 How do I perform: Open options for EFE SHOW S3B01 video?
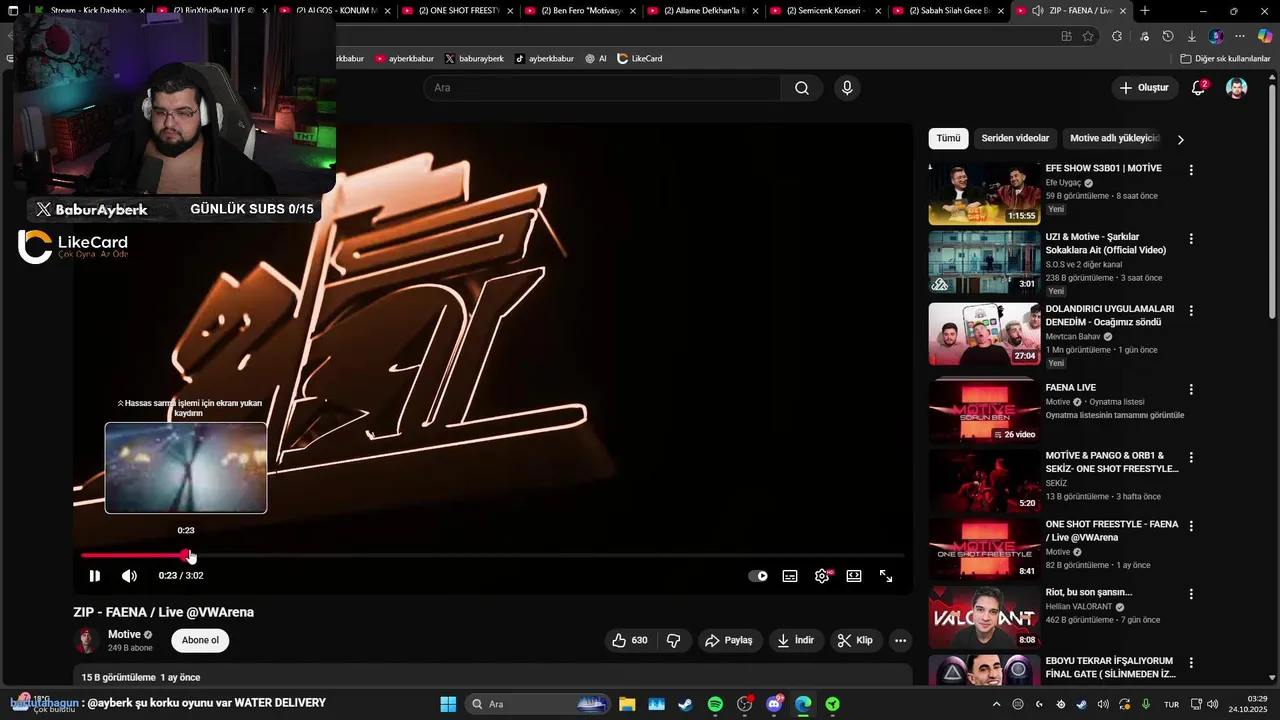point(1191,170)
